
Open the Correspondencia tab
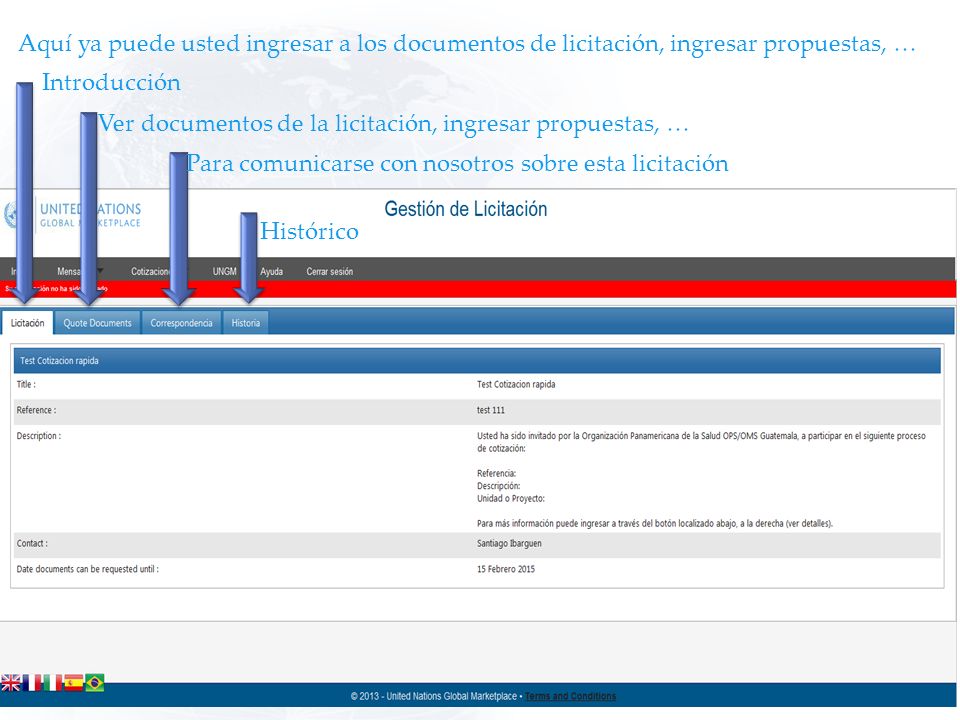pos(181,323)
